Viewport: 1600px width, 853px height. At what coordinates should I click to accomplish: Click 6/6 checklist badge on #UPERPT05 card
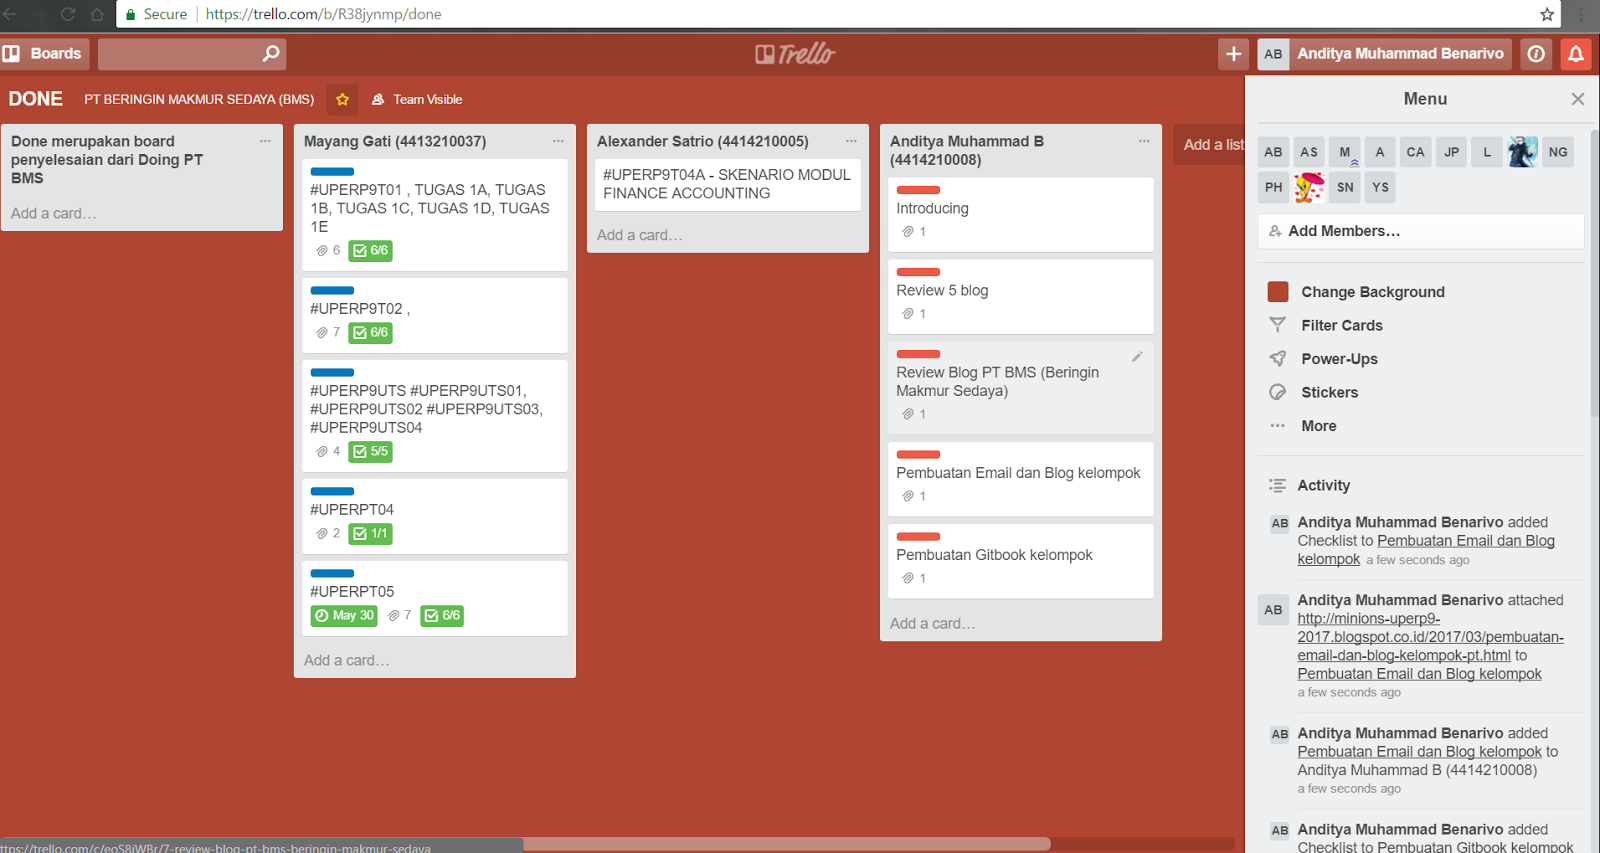tap(442, 616)
